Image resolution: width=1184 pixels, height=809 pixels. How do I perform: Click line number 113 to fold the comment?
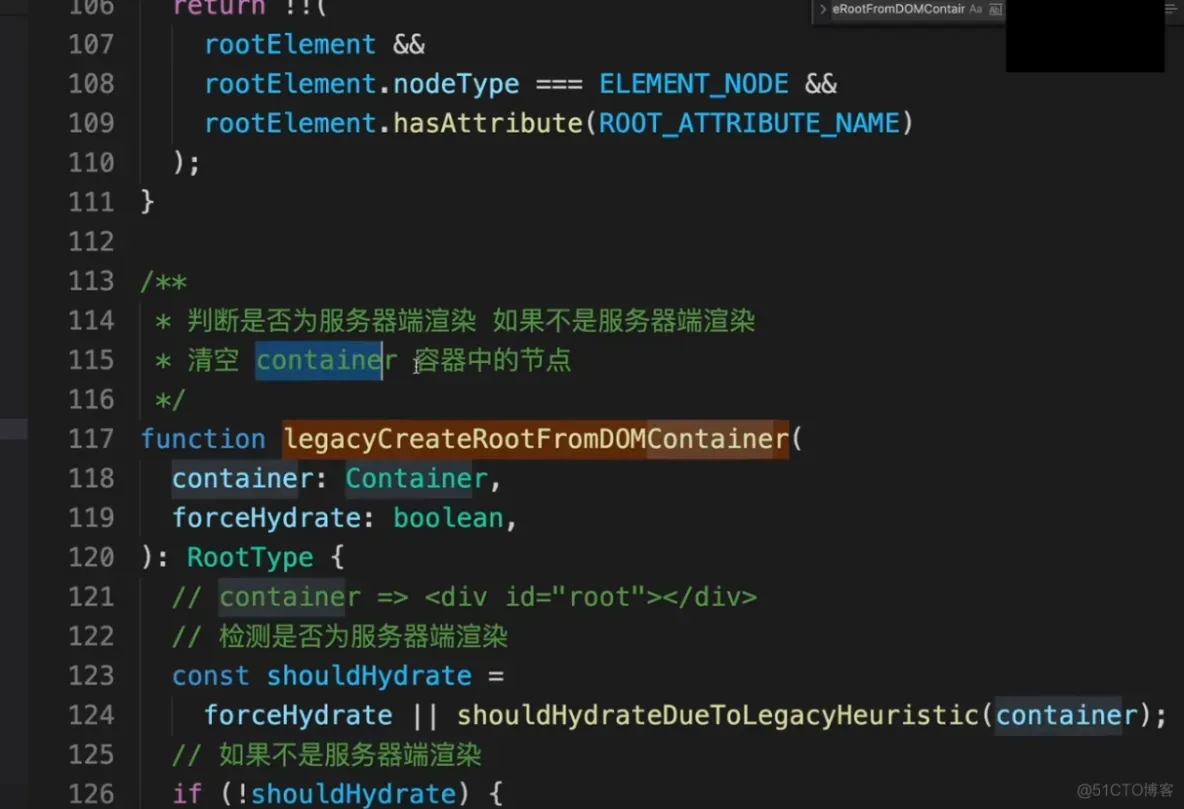click(x=91, y=281)
